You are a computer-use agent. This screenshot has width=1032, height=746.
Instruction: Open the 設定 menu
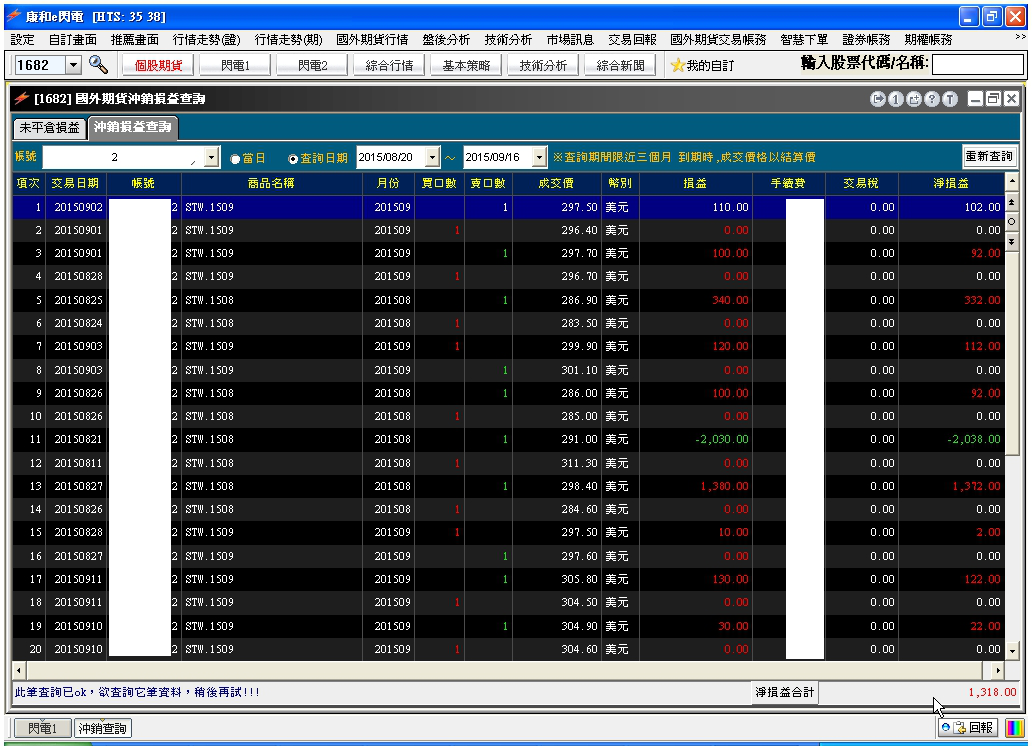(x=22, y=40)
